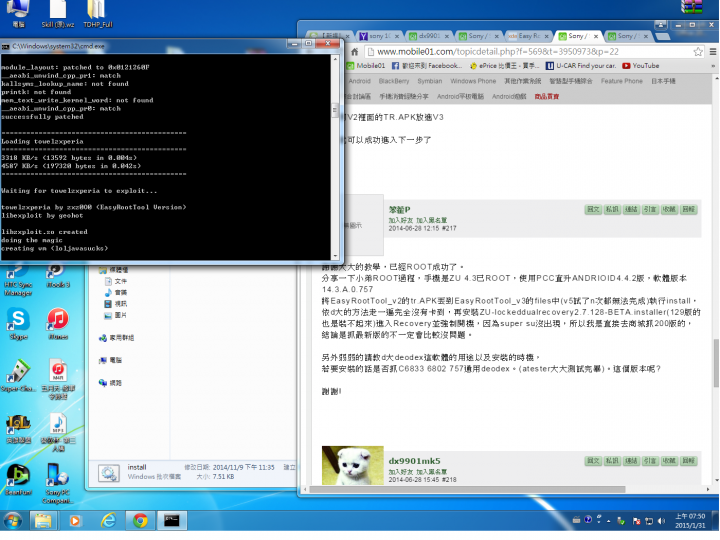Viewport: 720px width, 540px height.
Task: Open the HTC Sync Manager desktop shortcut
Action: tap(18, 280)
